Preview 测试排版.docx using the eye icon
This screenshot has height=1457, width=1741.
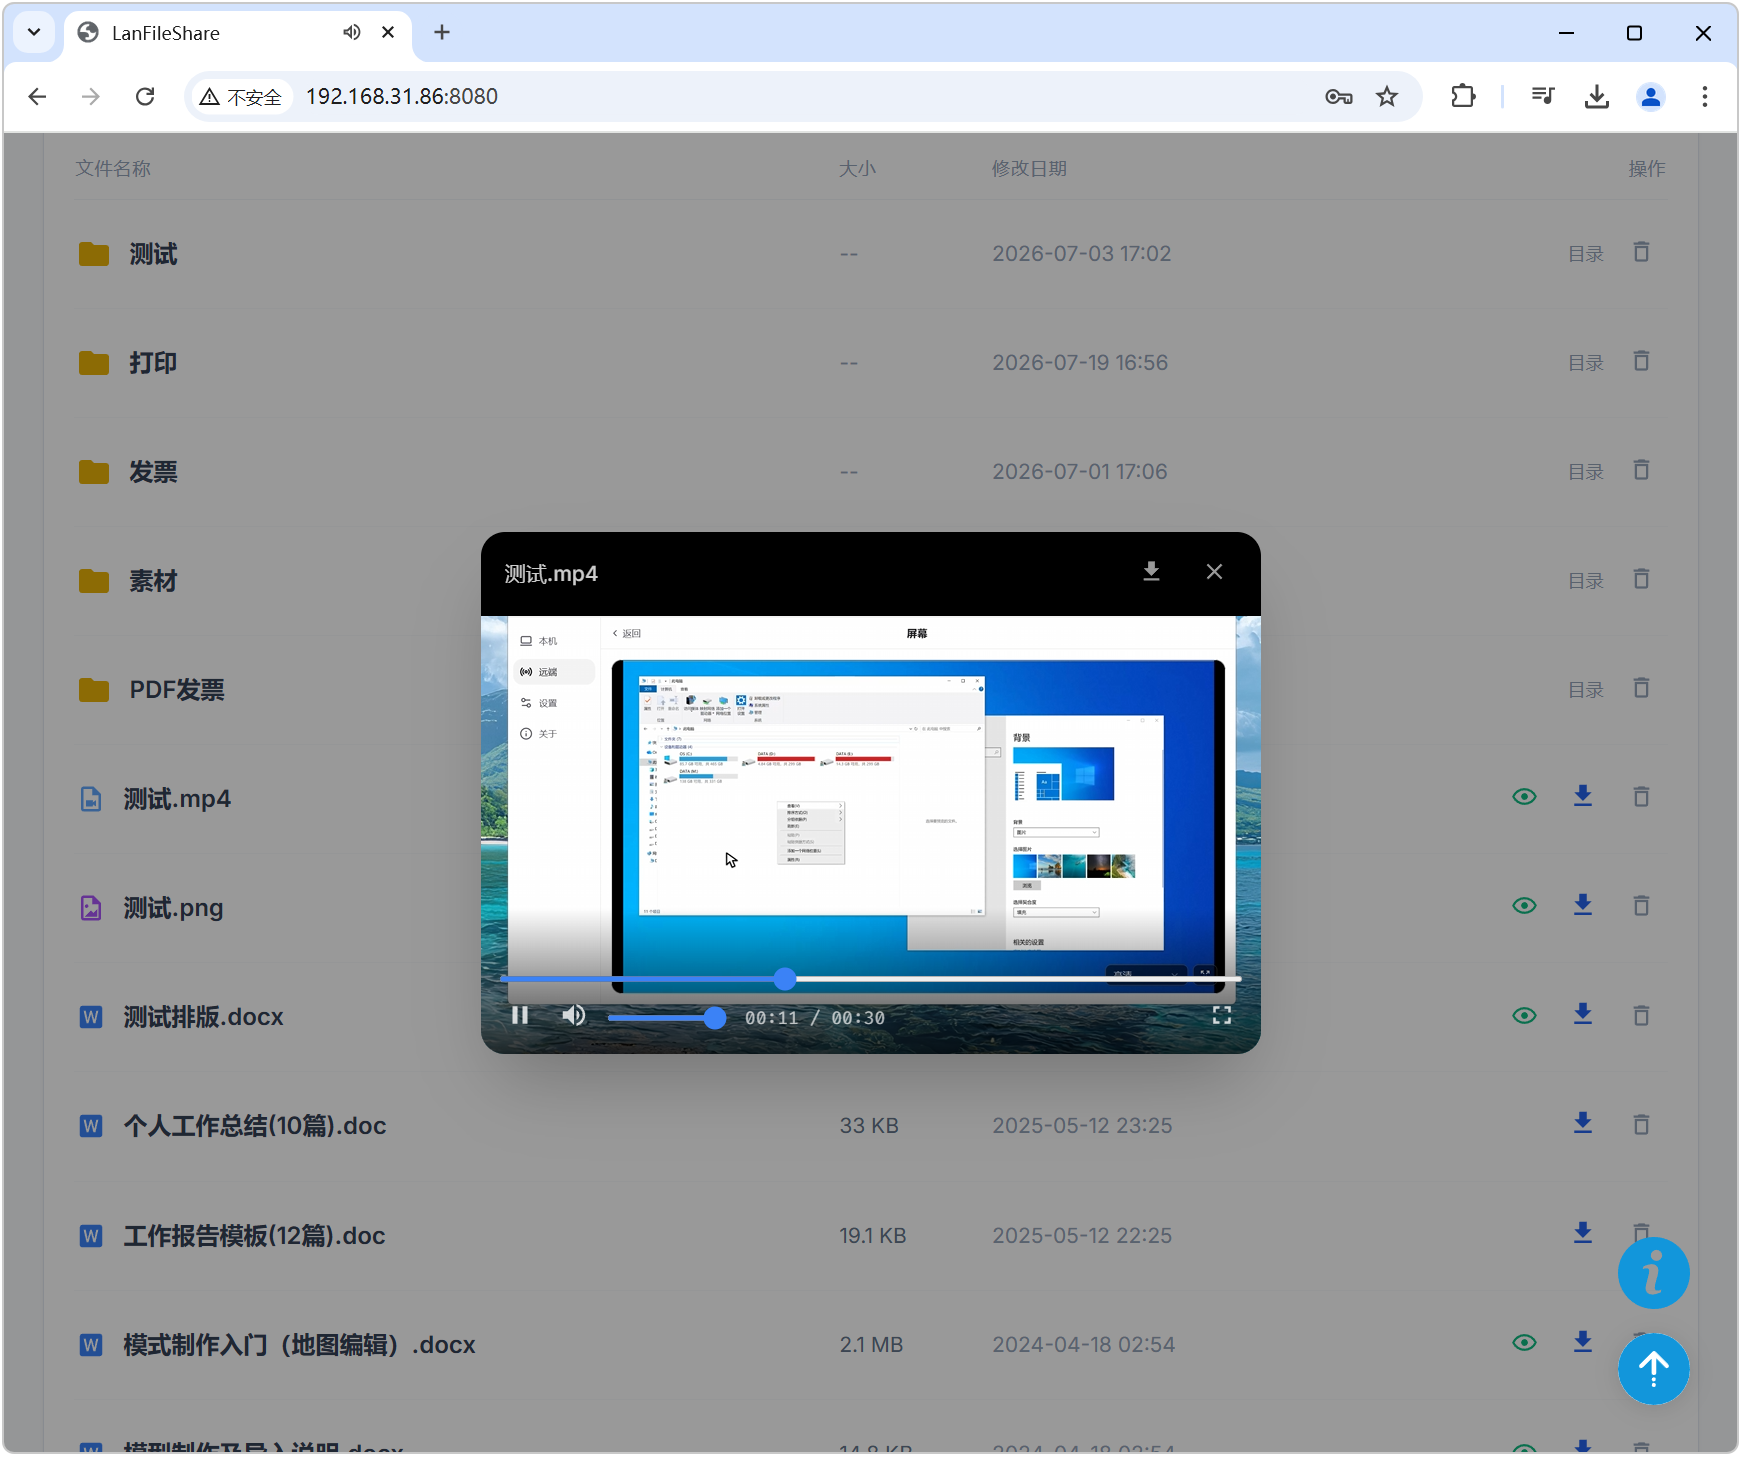1524,1015
